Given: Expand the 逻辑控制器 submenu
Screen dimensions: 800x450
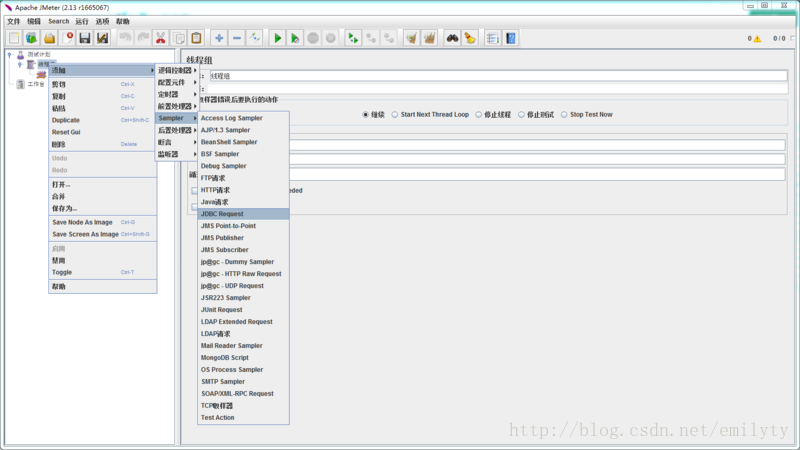Looking at the screenshot, I should [177, 70].
